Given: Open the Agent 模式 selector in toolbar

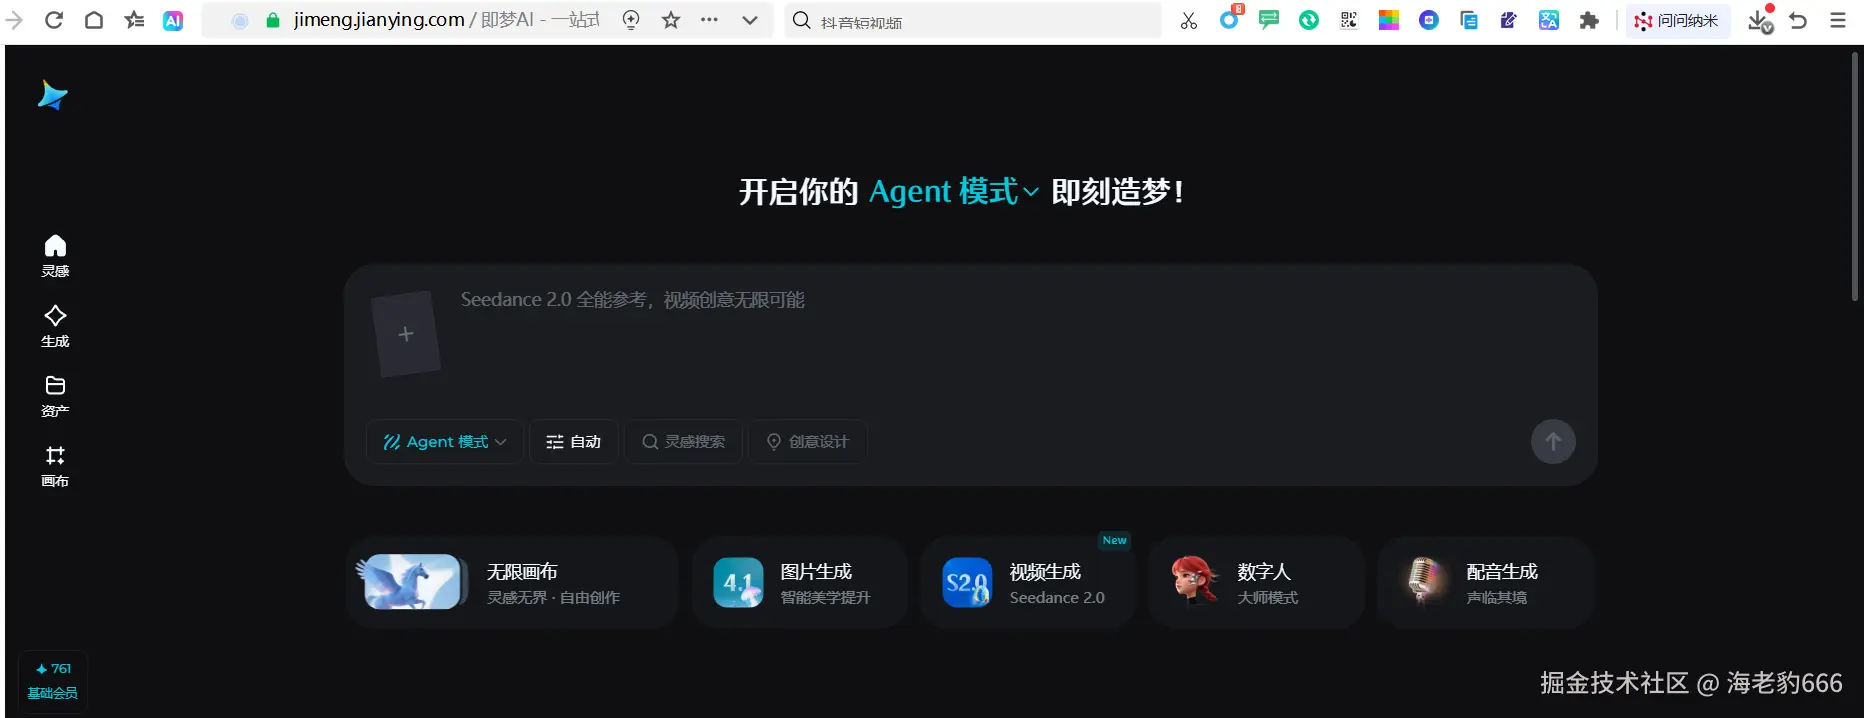Looking at the screenshot, I should pyautogui.click(x=445, y=442).
